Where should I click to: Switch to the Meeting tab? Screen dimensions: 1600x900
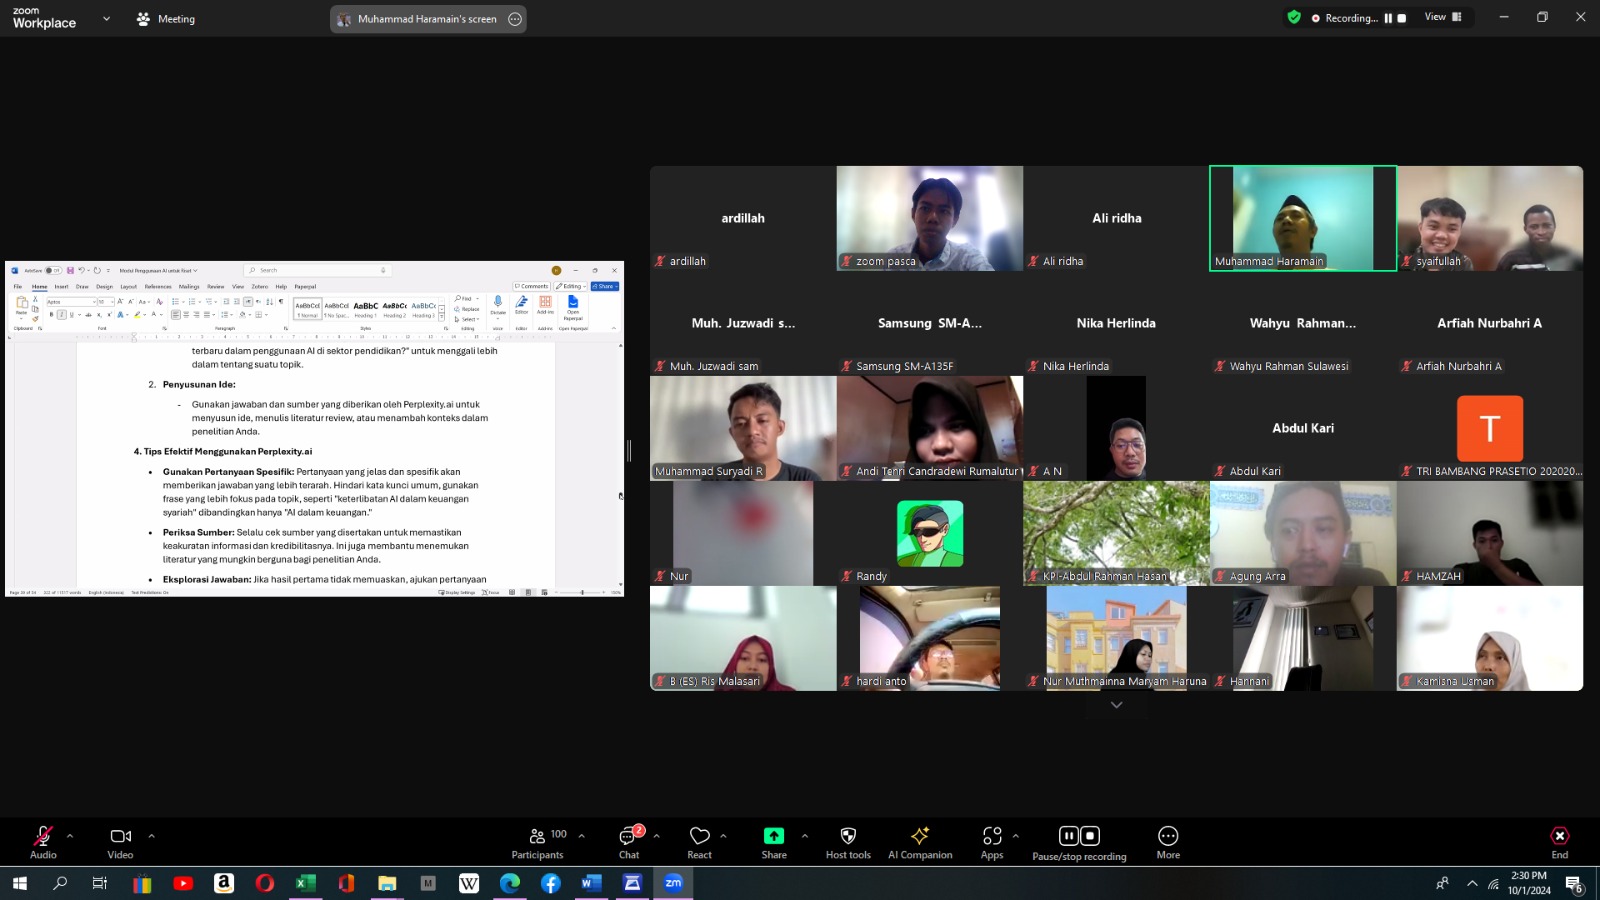pyautogui.click(x=167, y=19)
